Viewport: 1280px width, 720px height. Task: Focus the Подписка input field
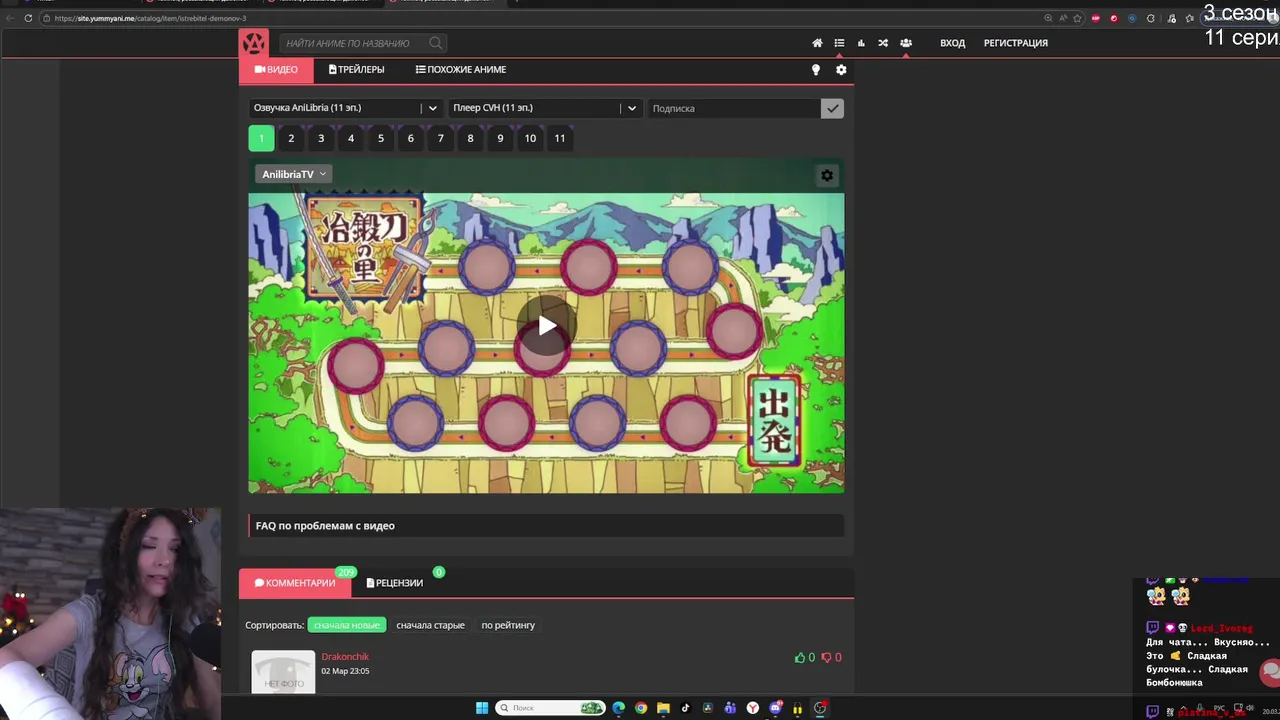coord(733,108)
